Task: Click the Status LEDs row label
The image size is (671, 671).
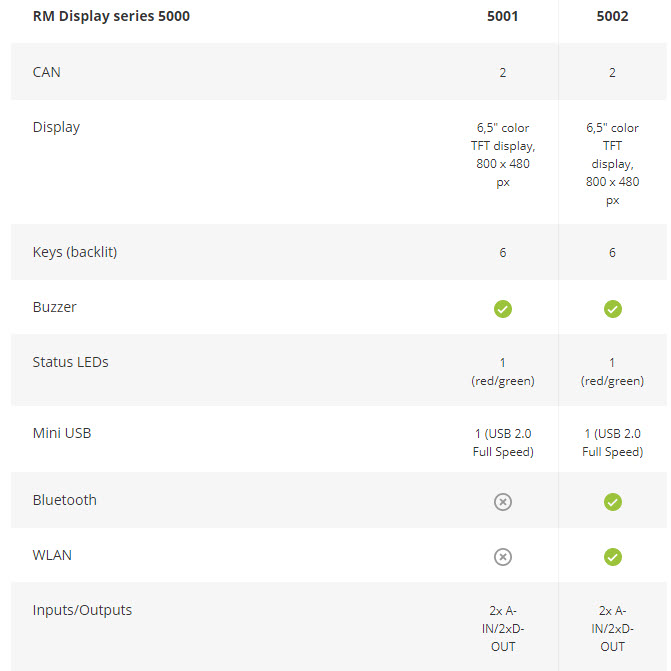Action: [x=71, y=362]
